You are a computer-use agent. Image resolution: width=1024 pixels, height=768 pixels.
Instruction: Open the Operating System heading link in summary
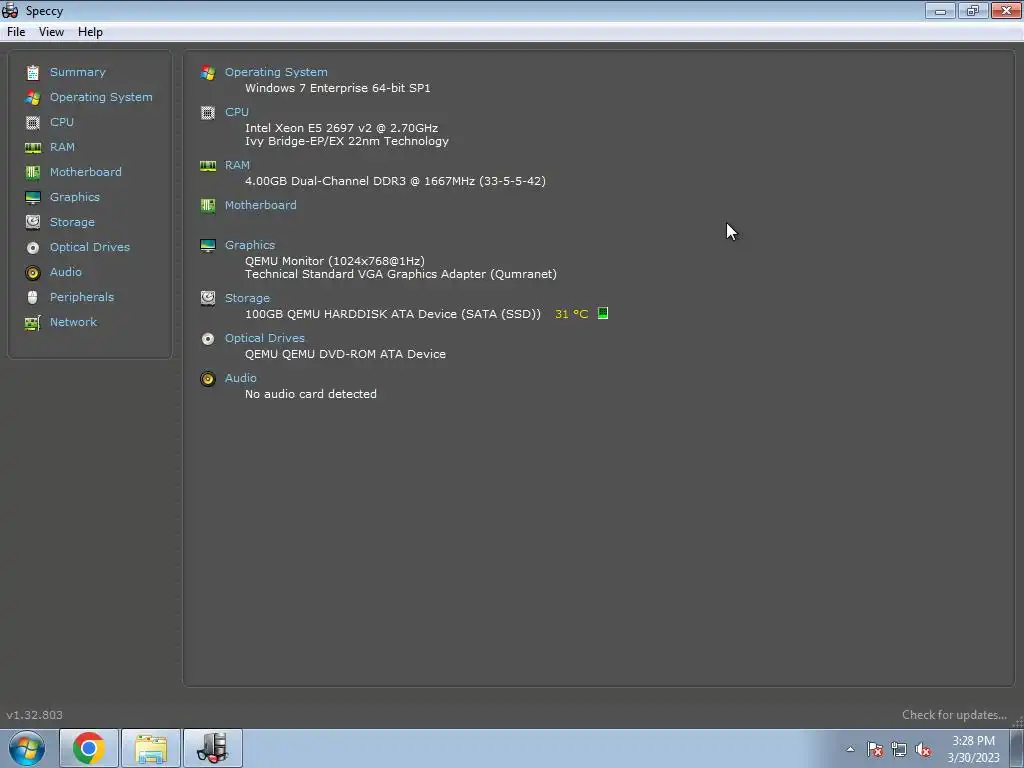pos(276,72)
